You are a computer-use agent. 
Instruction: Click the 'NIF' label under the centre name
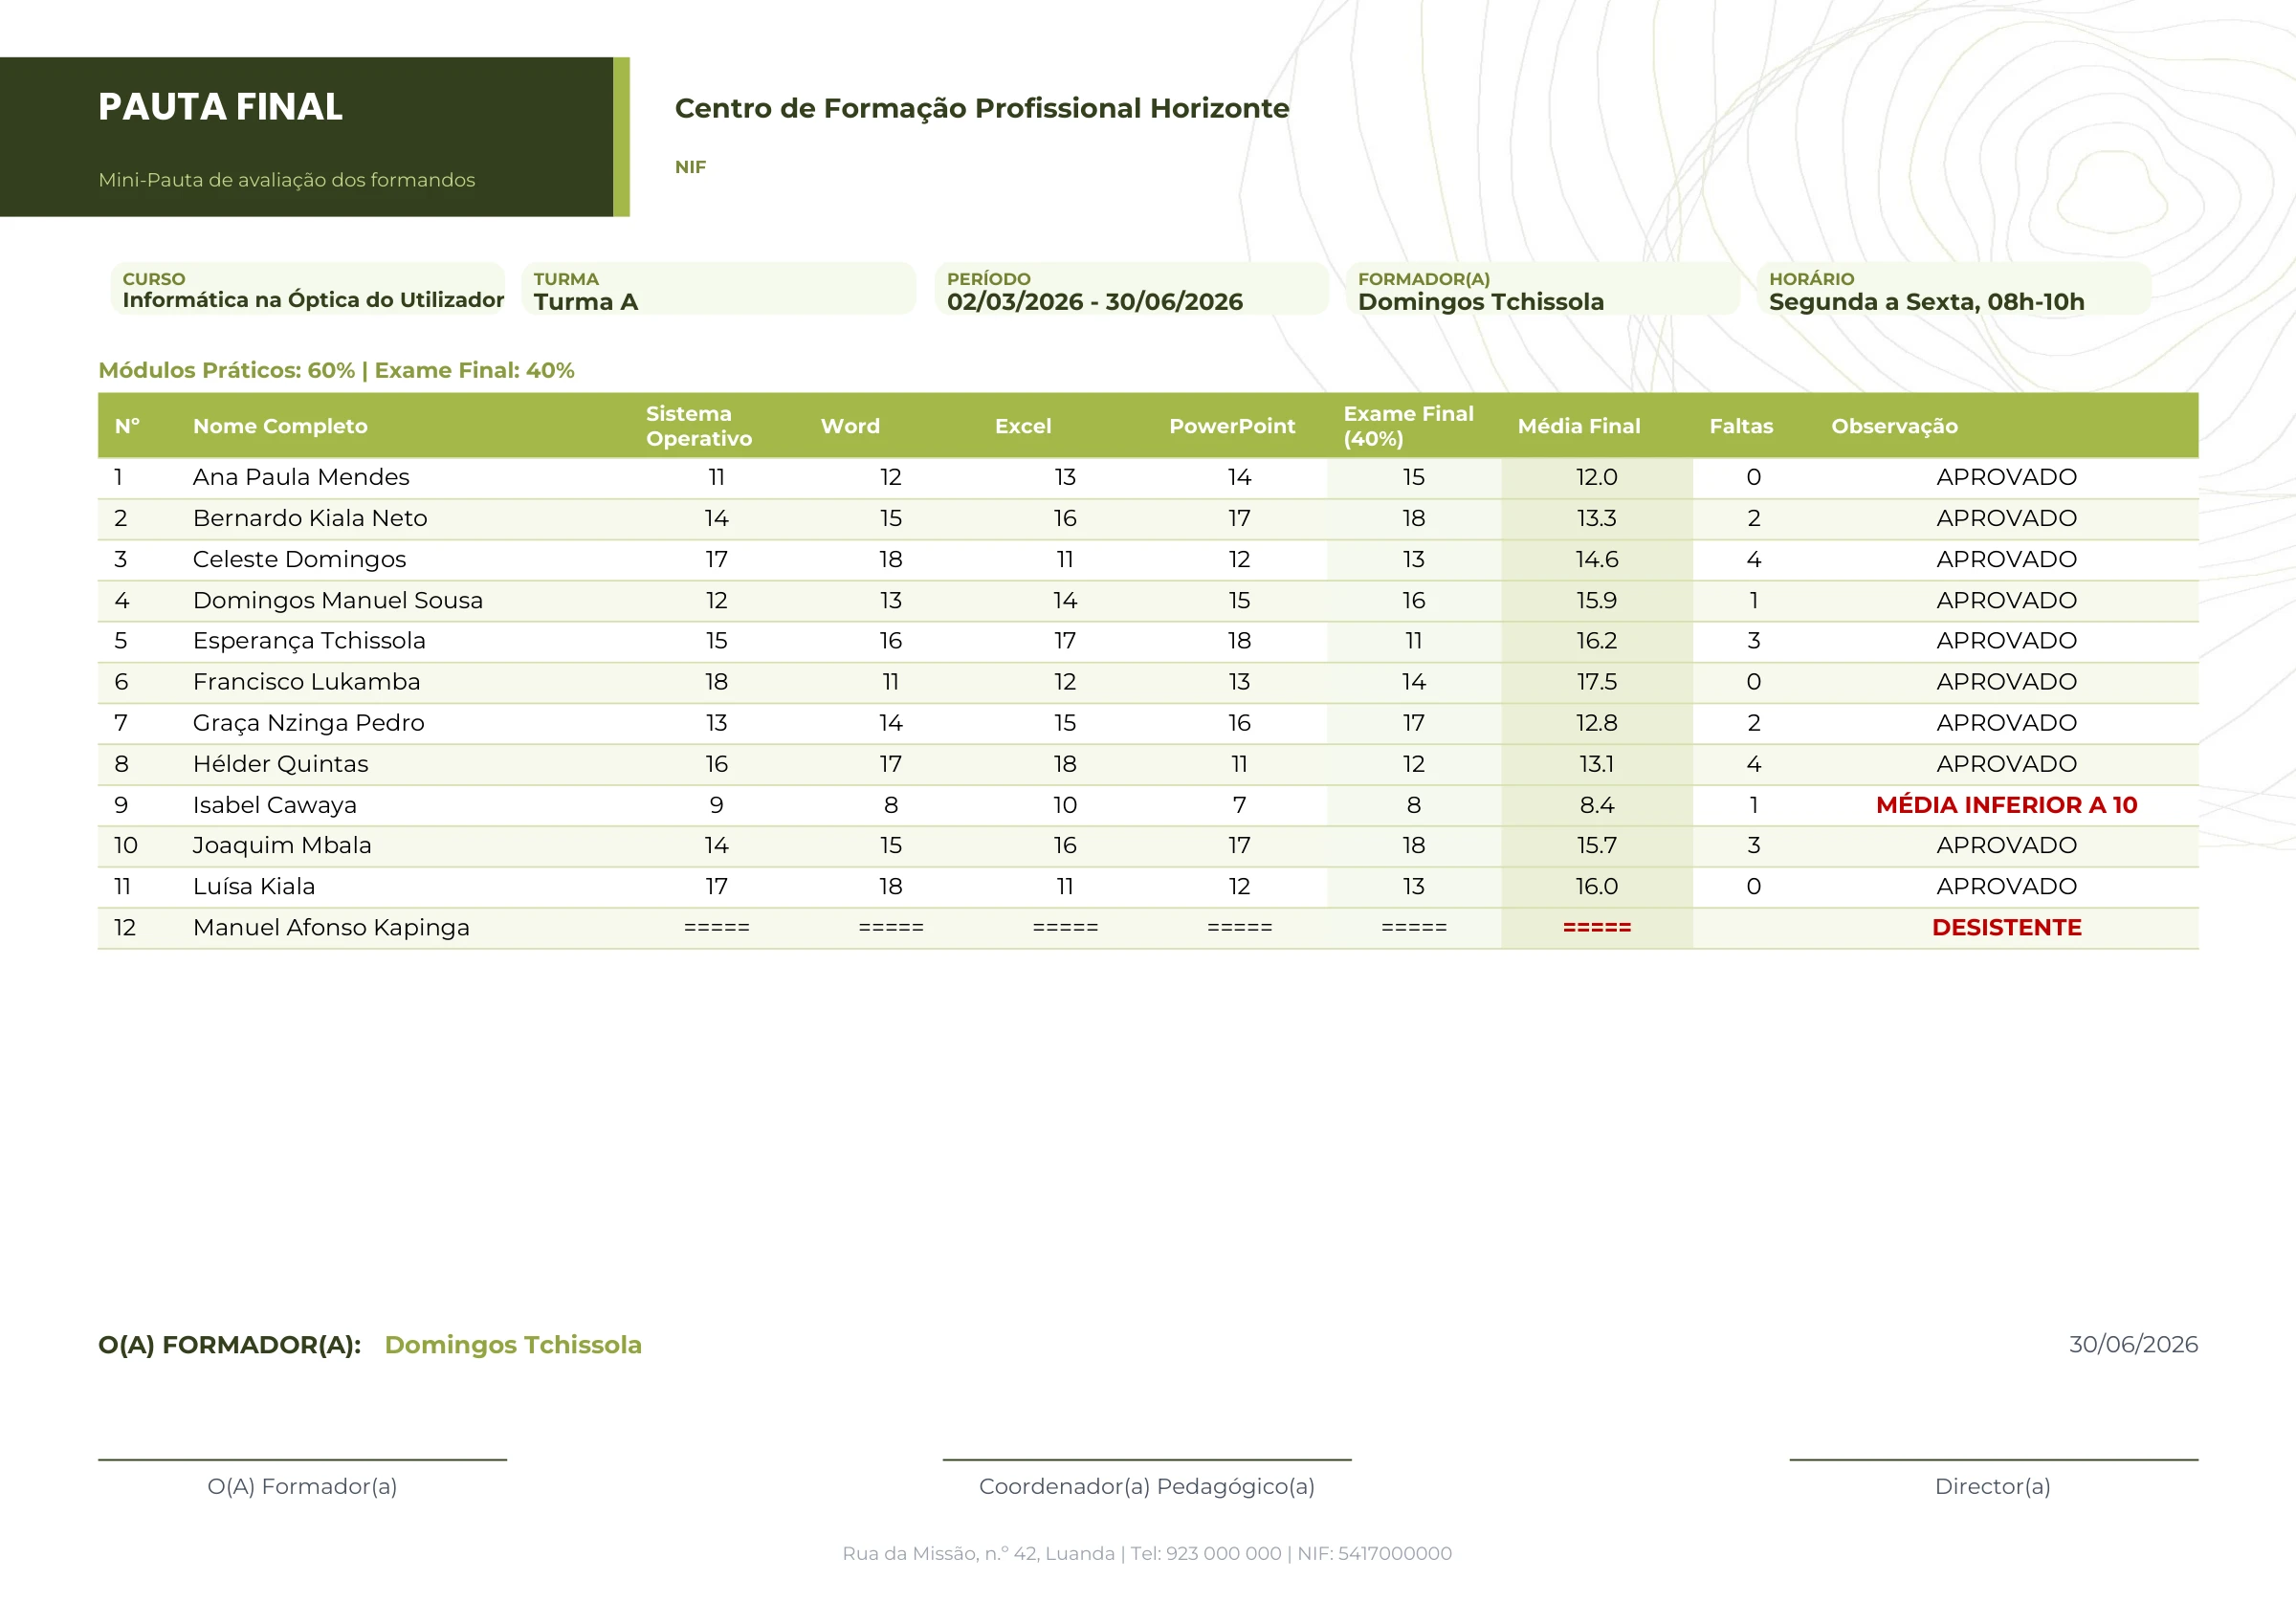[x=690, y=167]
